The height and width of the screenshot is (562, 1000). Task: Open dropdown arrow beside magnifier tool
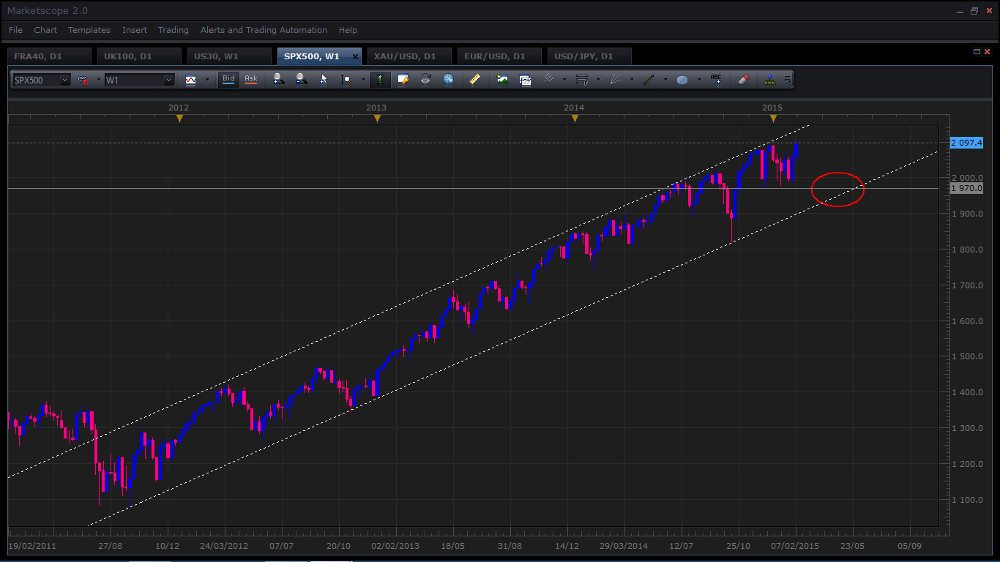pyautogui.click(x=363, y=80)
